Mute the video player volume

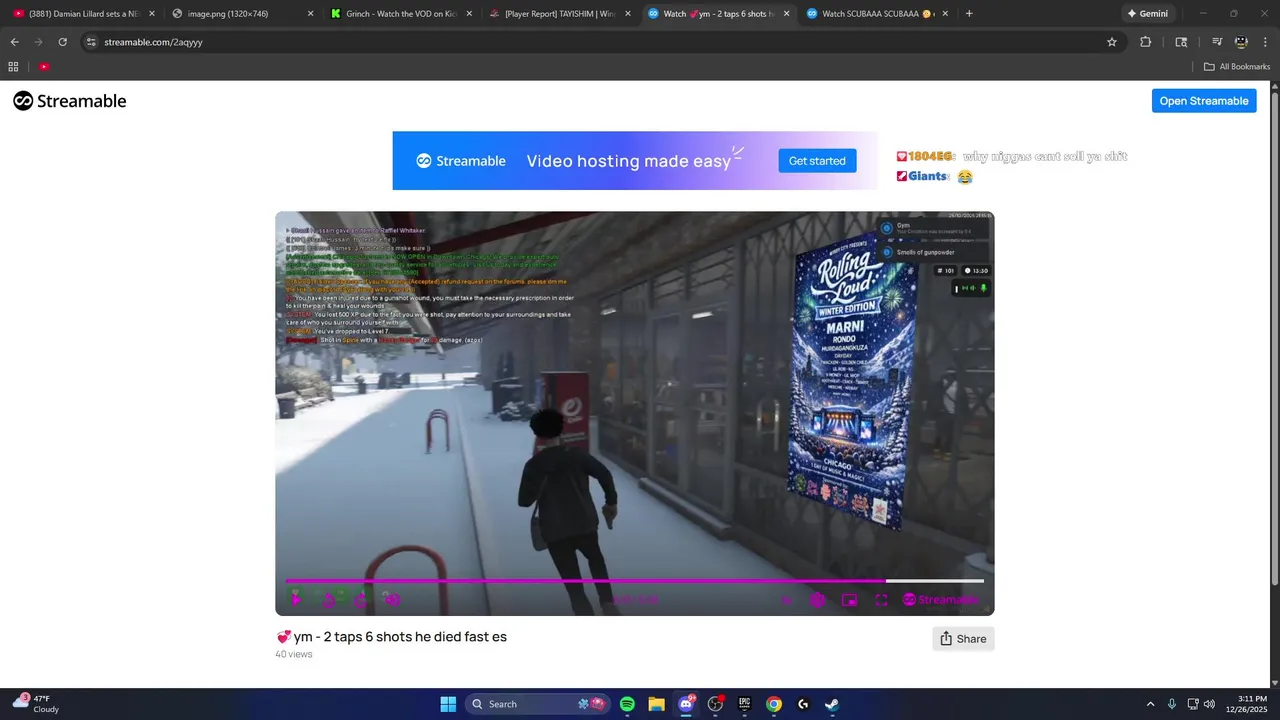(x=393, y=600)
